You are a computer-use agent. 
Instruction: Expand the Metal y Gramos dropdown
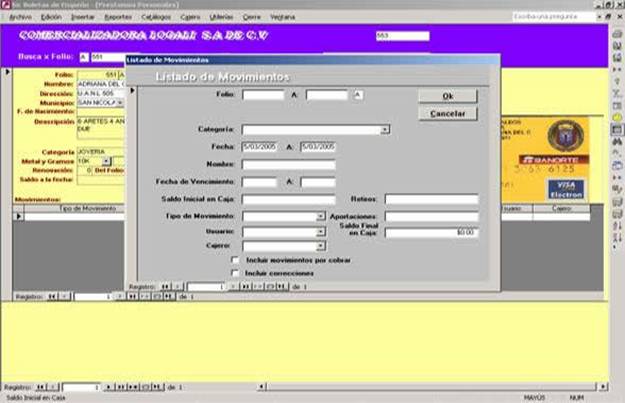pyautogui.click(x=106, y=161)
